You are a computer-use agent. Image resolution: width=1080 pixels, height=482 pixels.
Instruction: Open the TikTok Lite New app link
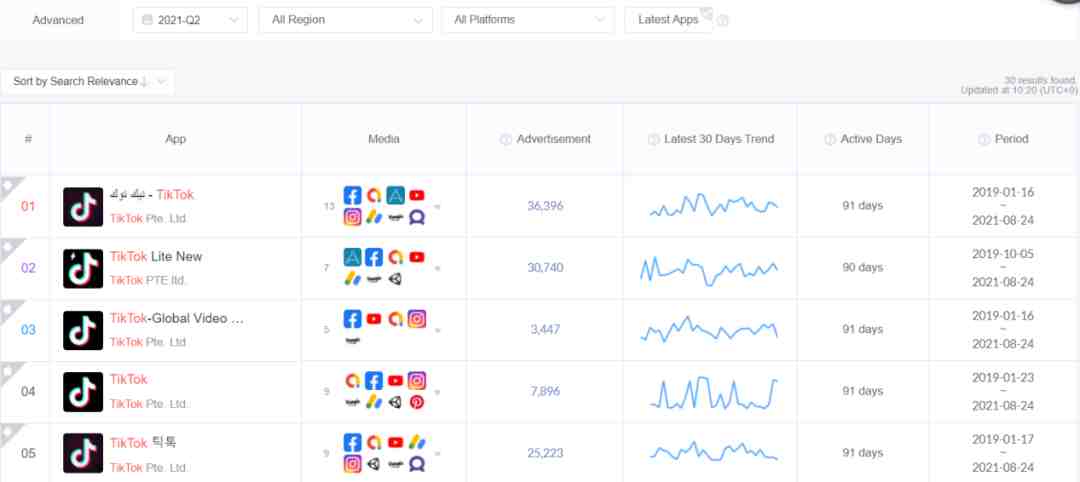(156, 257)
